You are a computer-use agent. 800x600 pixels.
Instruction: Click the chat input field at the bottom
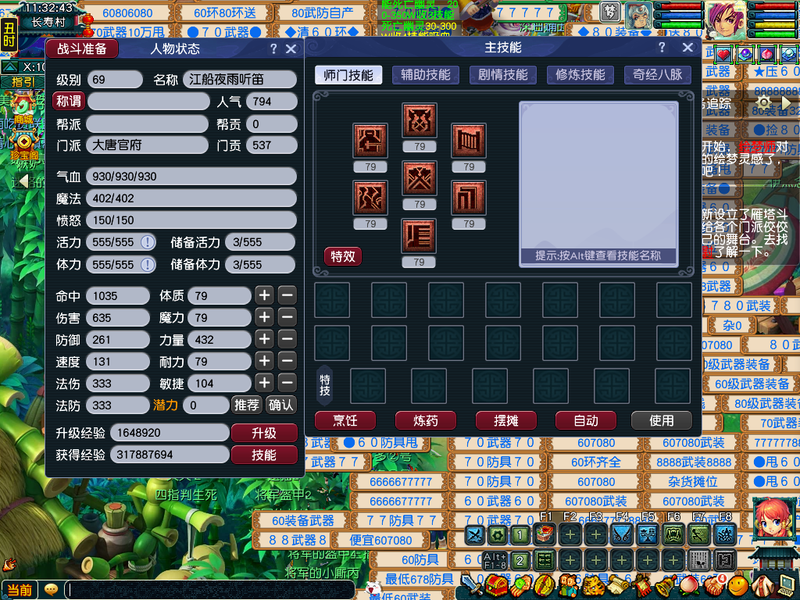click(210, 590)
